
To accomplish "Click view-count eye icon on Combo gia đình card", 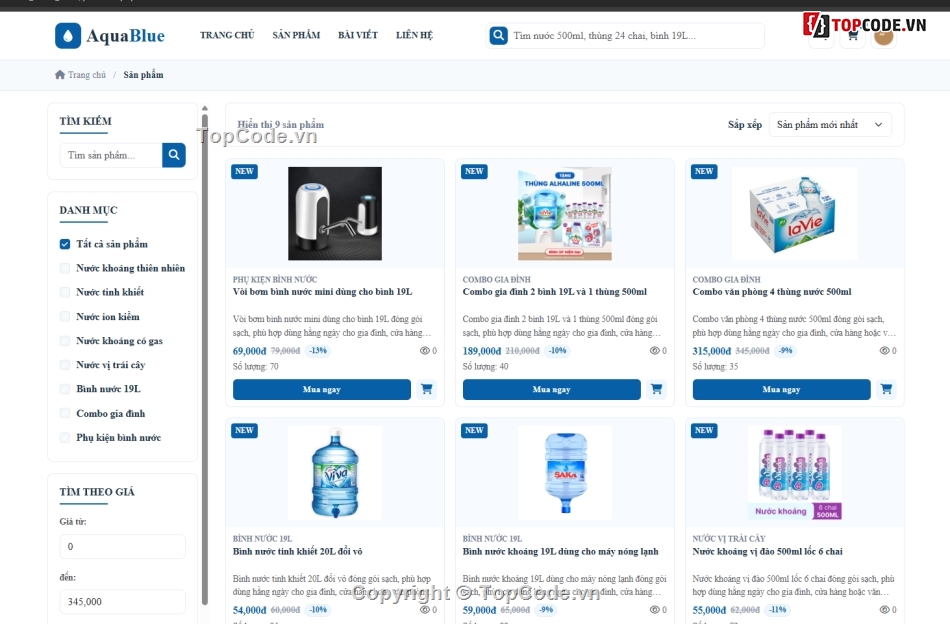I will pyautogui.click(x=654, y=351).
